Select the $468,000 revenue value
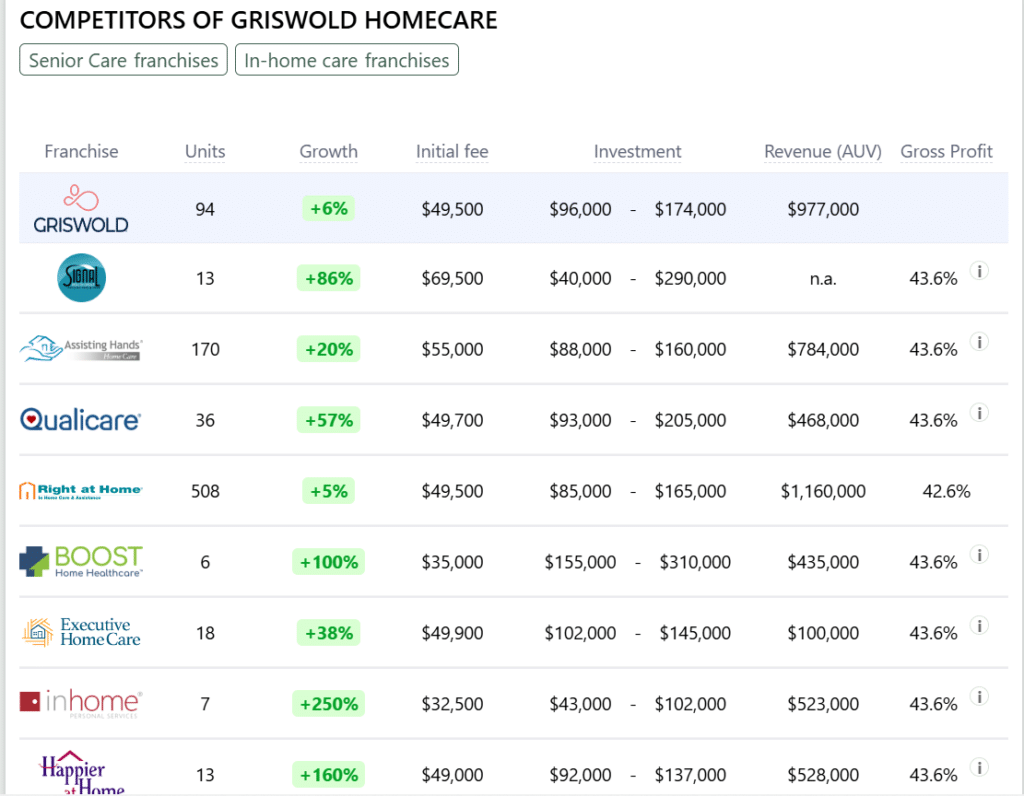 click(x=823, y=421)
